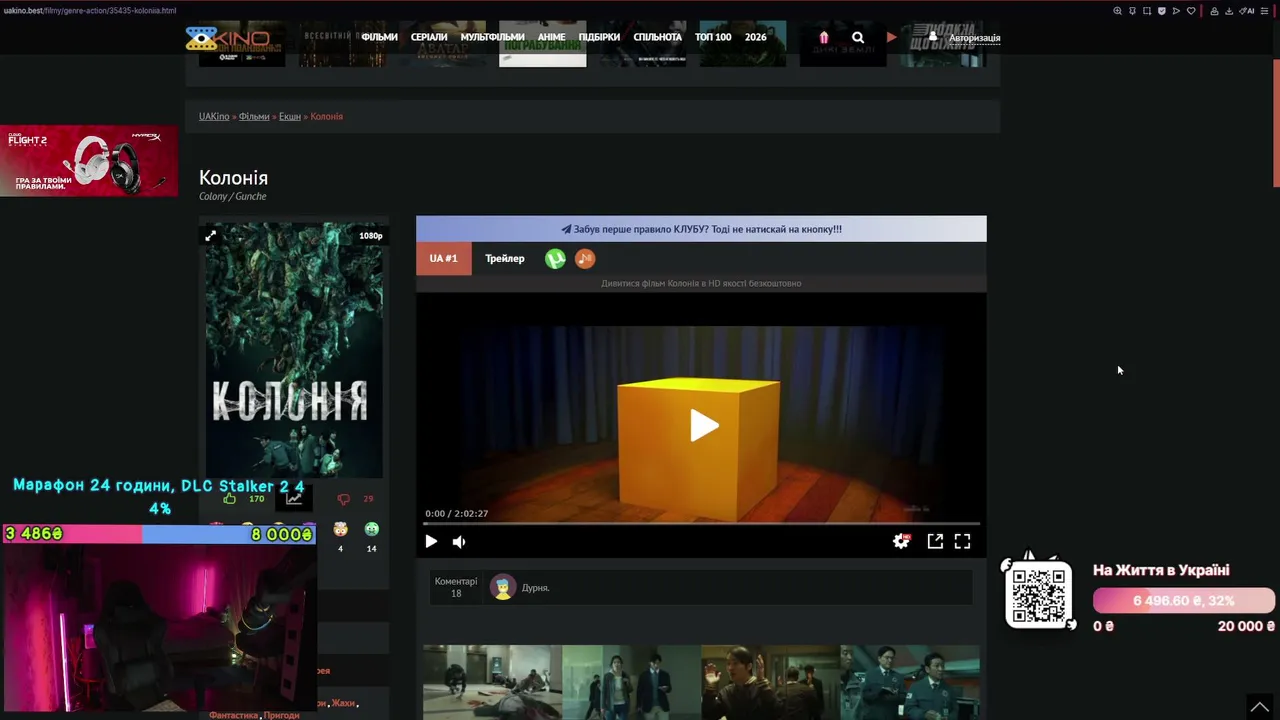Click the scroll-to-top arrow button
The height and width of the screenshot is (720, 1280).
click(1258, 706)
